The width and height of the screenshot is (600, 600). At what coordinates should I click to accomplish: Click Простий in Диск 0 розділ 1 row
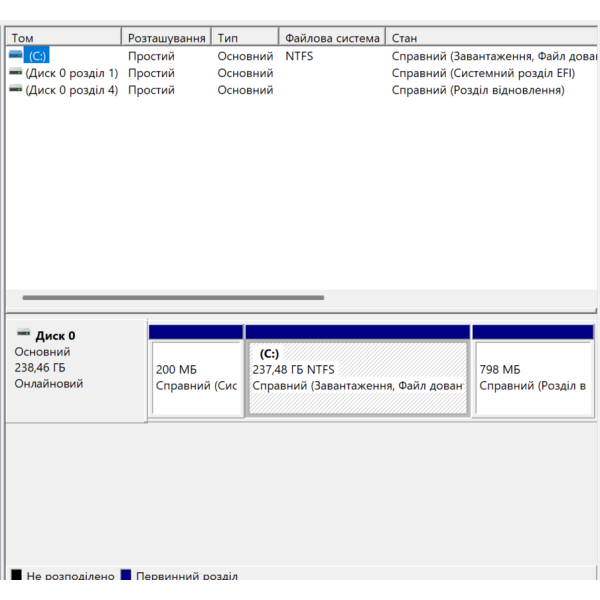[x=151, y=73]
